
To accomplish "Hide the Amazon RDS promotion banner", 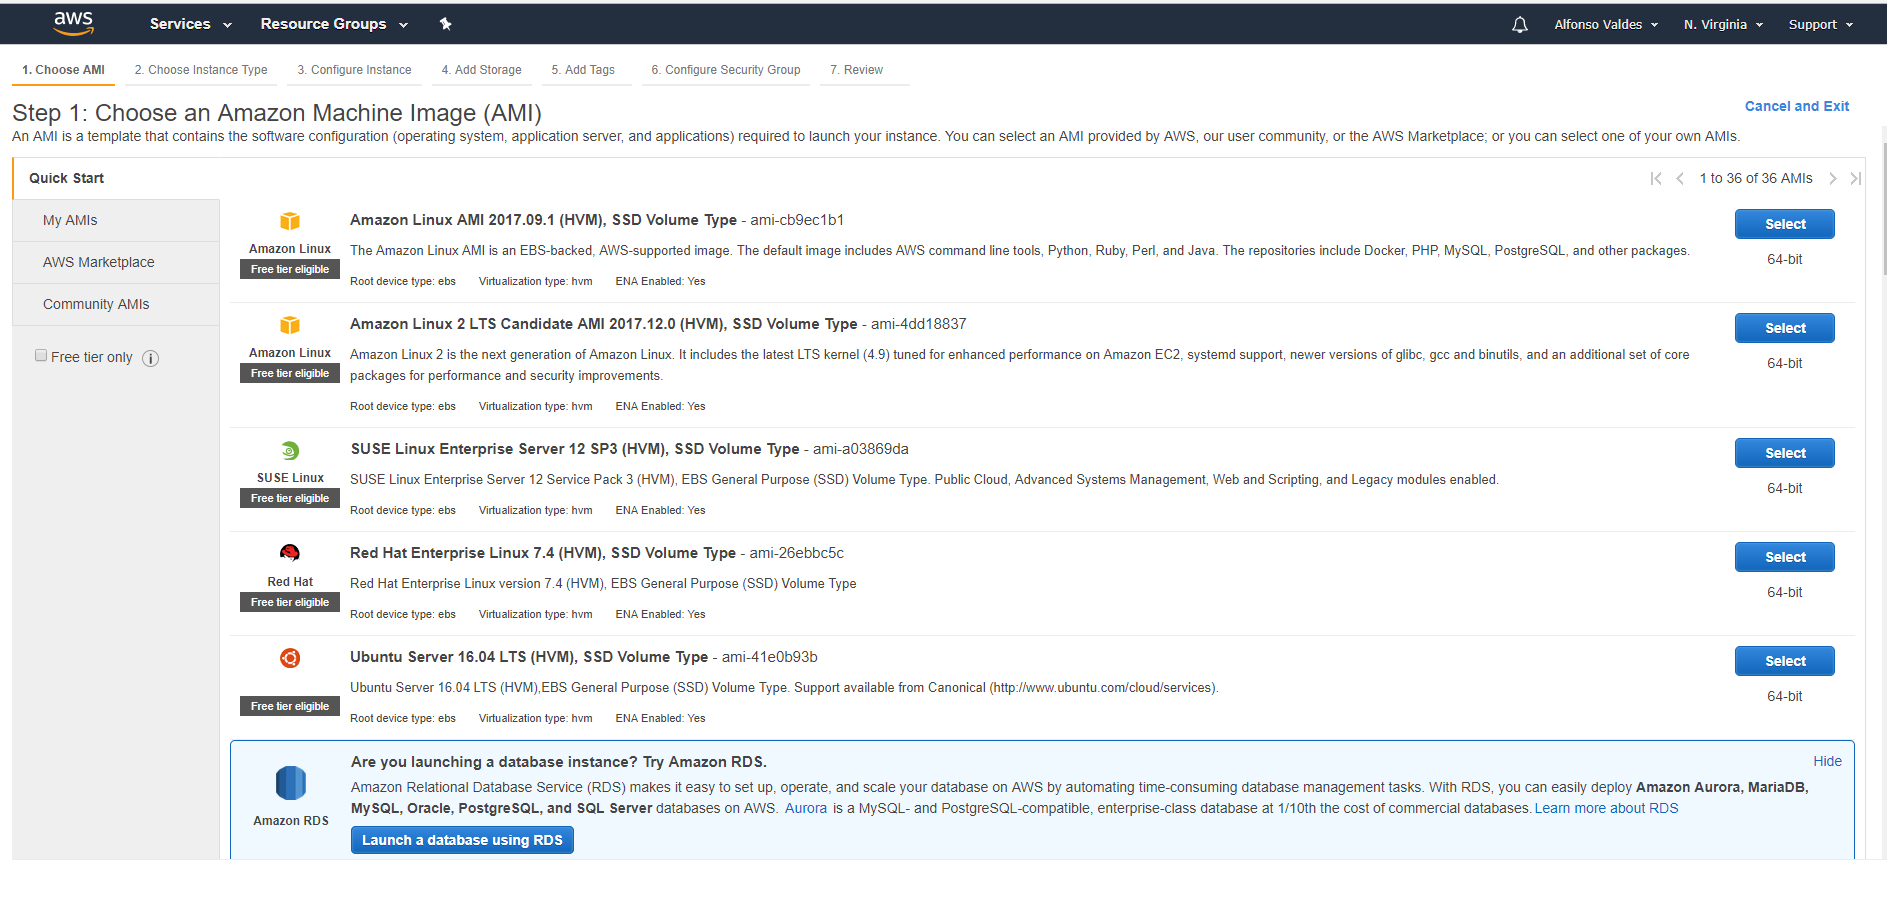I will (1827, 761).
